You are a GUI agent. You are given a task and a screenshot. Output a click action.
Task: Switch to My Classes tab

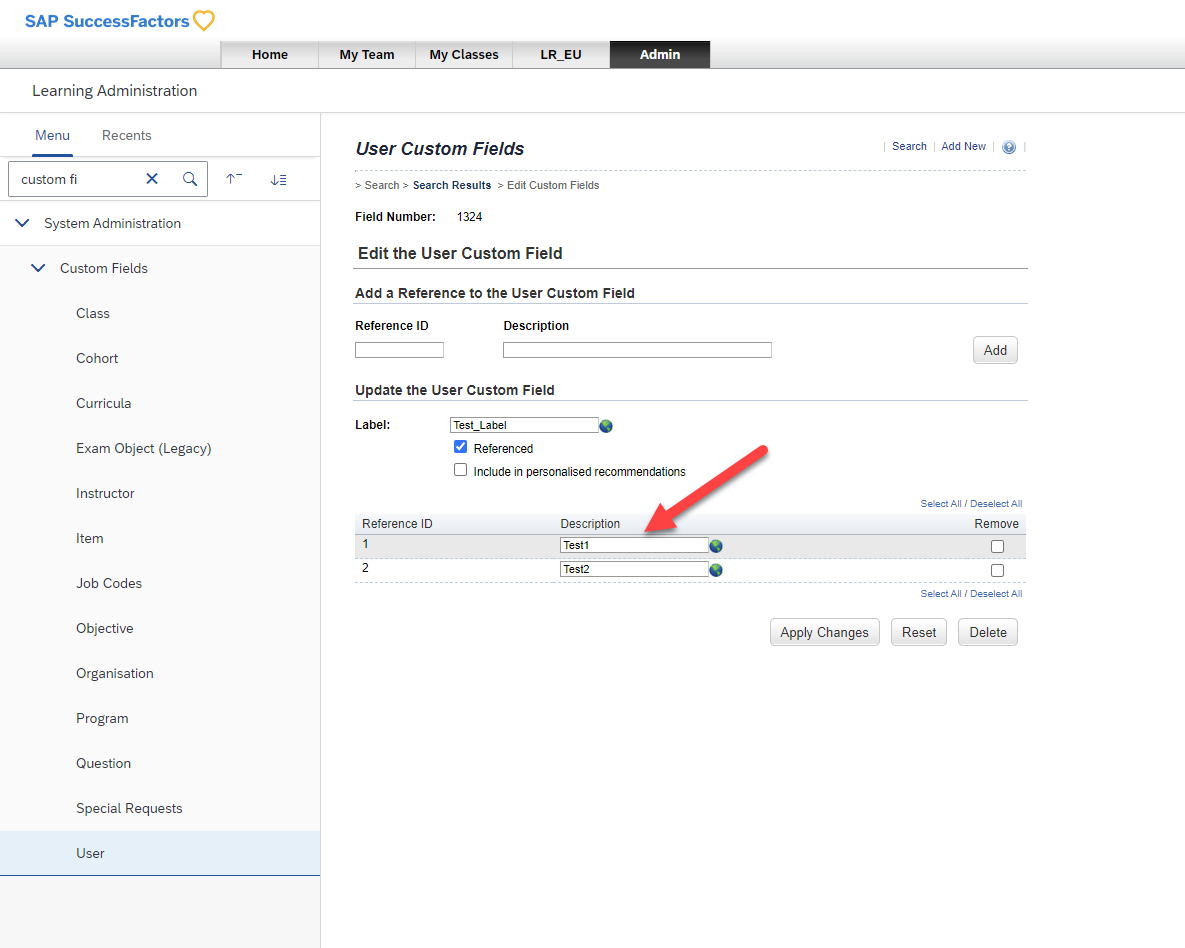pyautogui.click(x=464, y=54)
